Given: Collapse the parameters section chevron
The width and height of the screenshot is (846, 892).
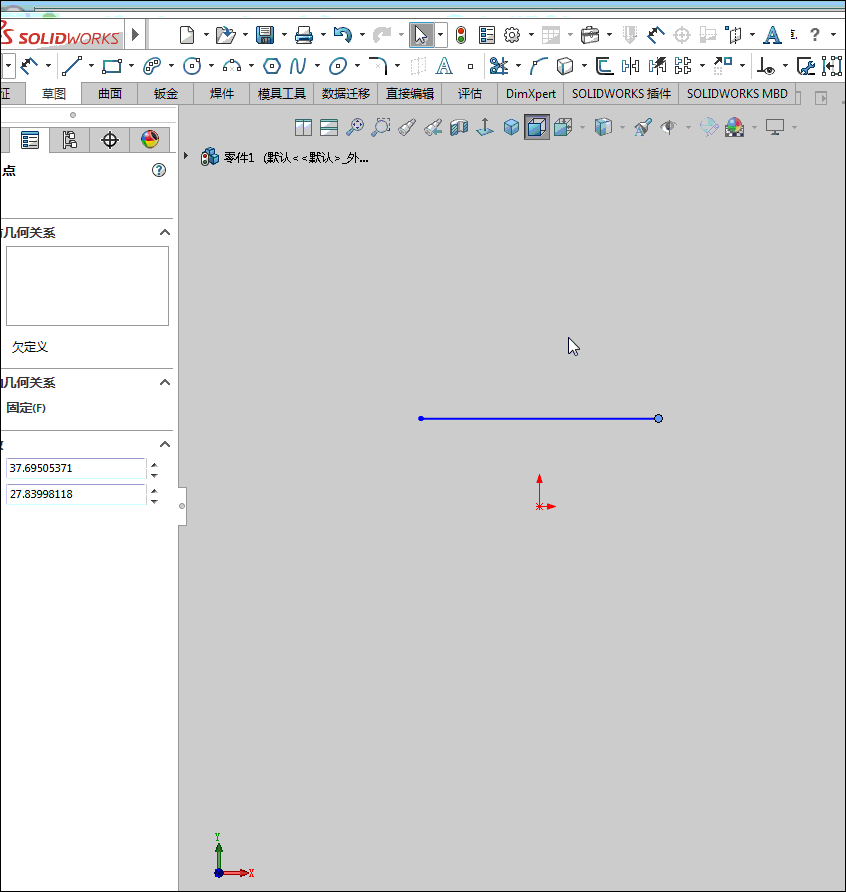Looking at the screenshot, I should 164,444.
